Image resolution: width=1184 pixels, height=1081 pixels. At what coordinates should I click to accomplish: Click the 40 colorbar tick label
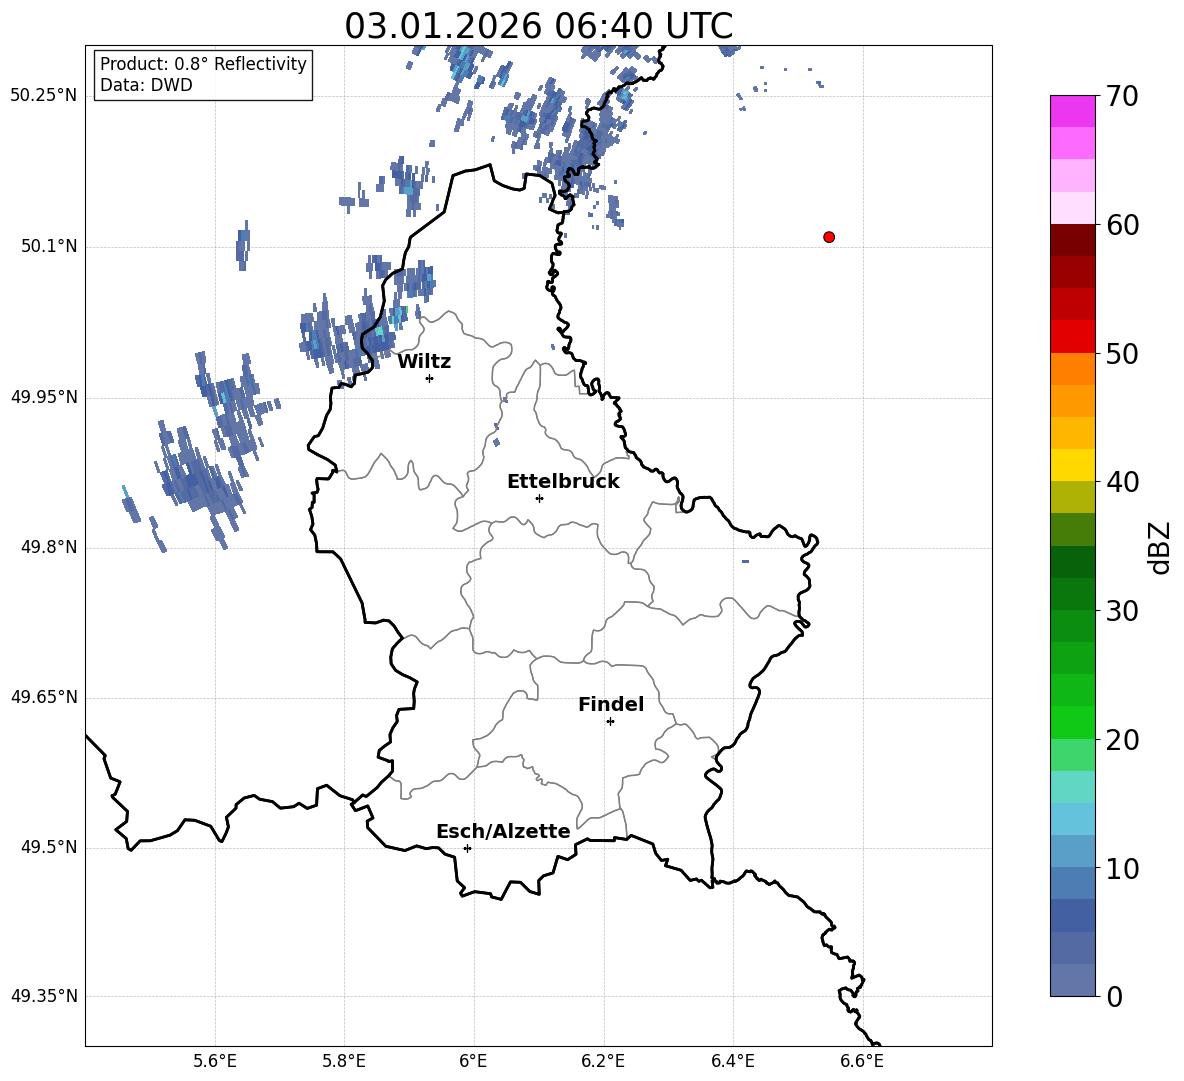[1122, 482]
